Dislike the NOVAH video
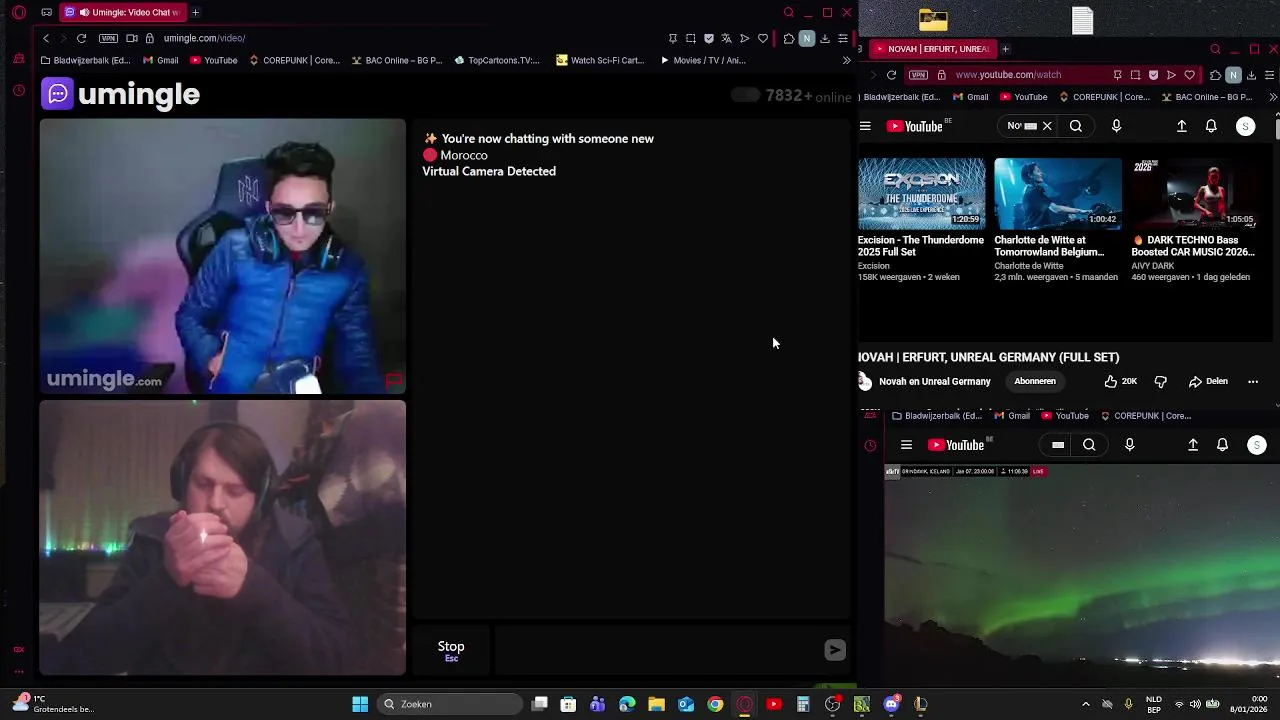Screen dimensions: 1280x720 pyautogui.click(x=1161, y=381)
